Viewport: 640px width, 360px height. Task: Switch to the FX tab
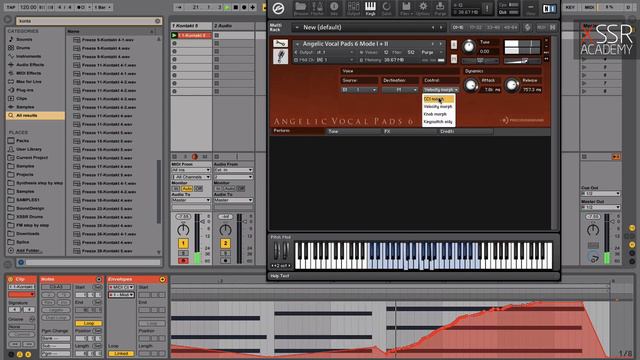[x=409, y=131]
